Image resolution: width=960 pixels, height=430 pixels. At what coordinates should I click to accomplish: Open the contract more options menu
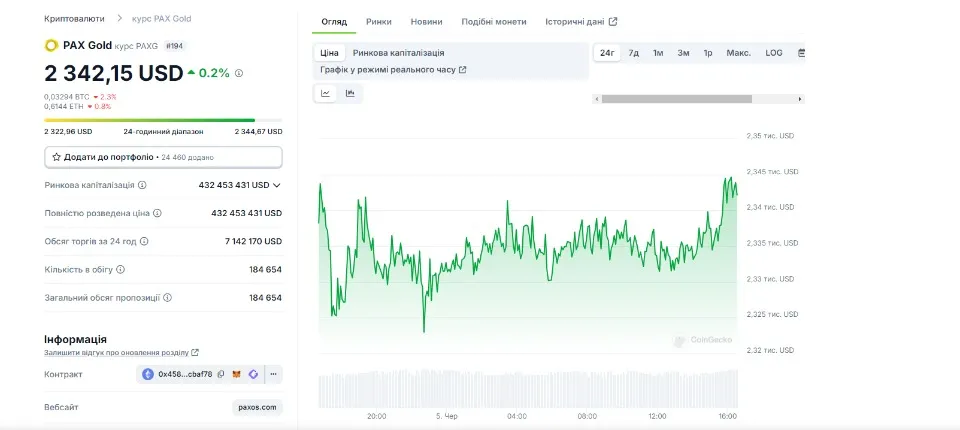coord(273,374)
